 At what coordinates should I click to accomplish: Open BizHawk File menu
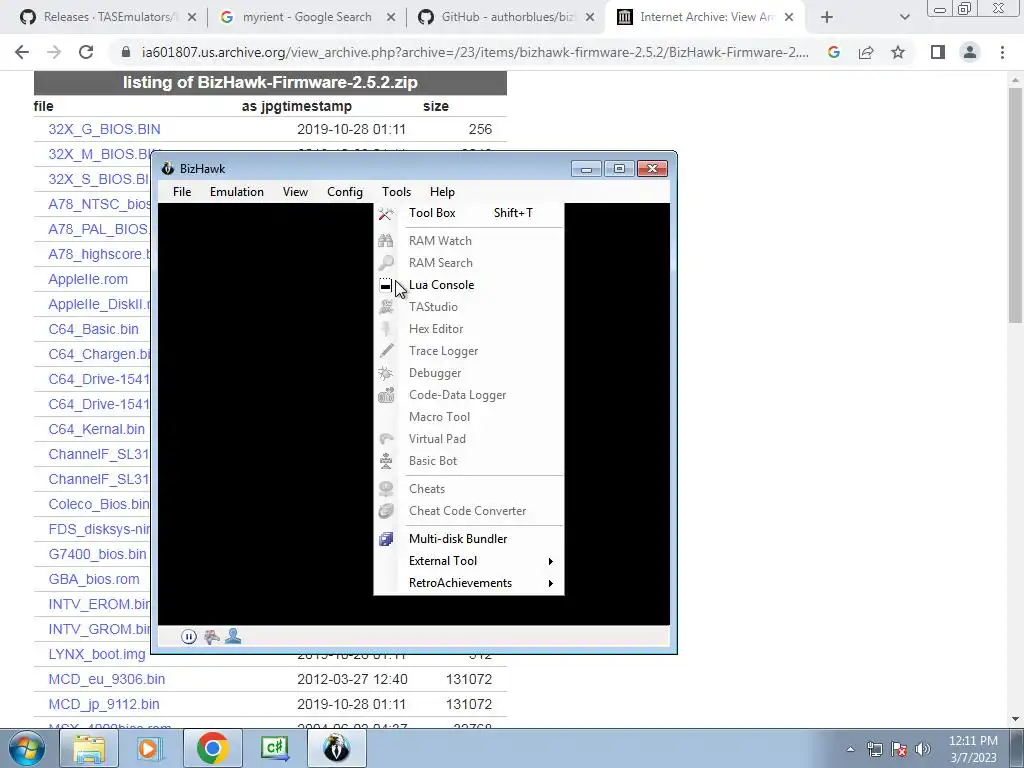[182, 192]
